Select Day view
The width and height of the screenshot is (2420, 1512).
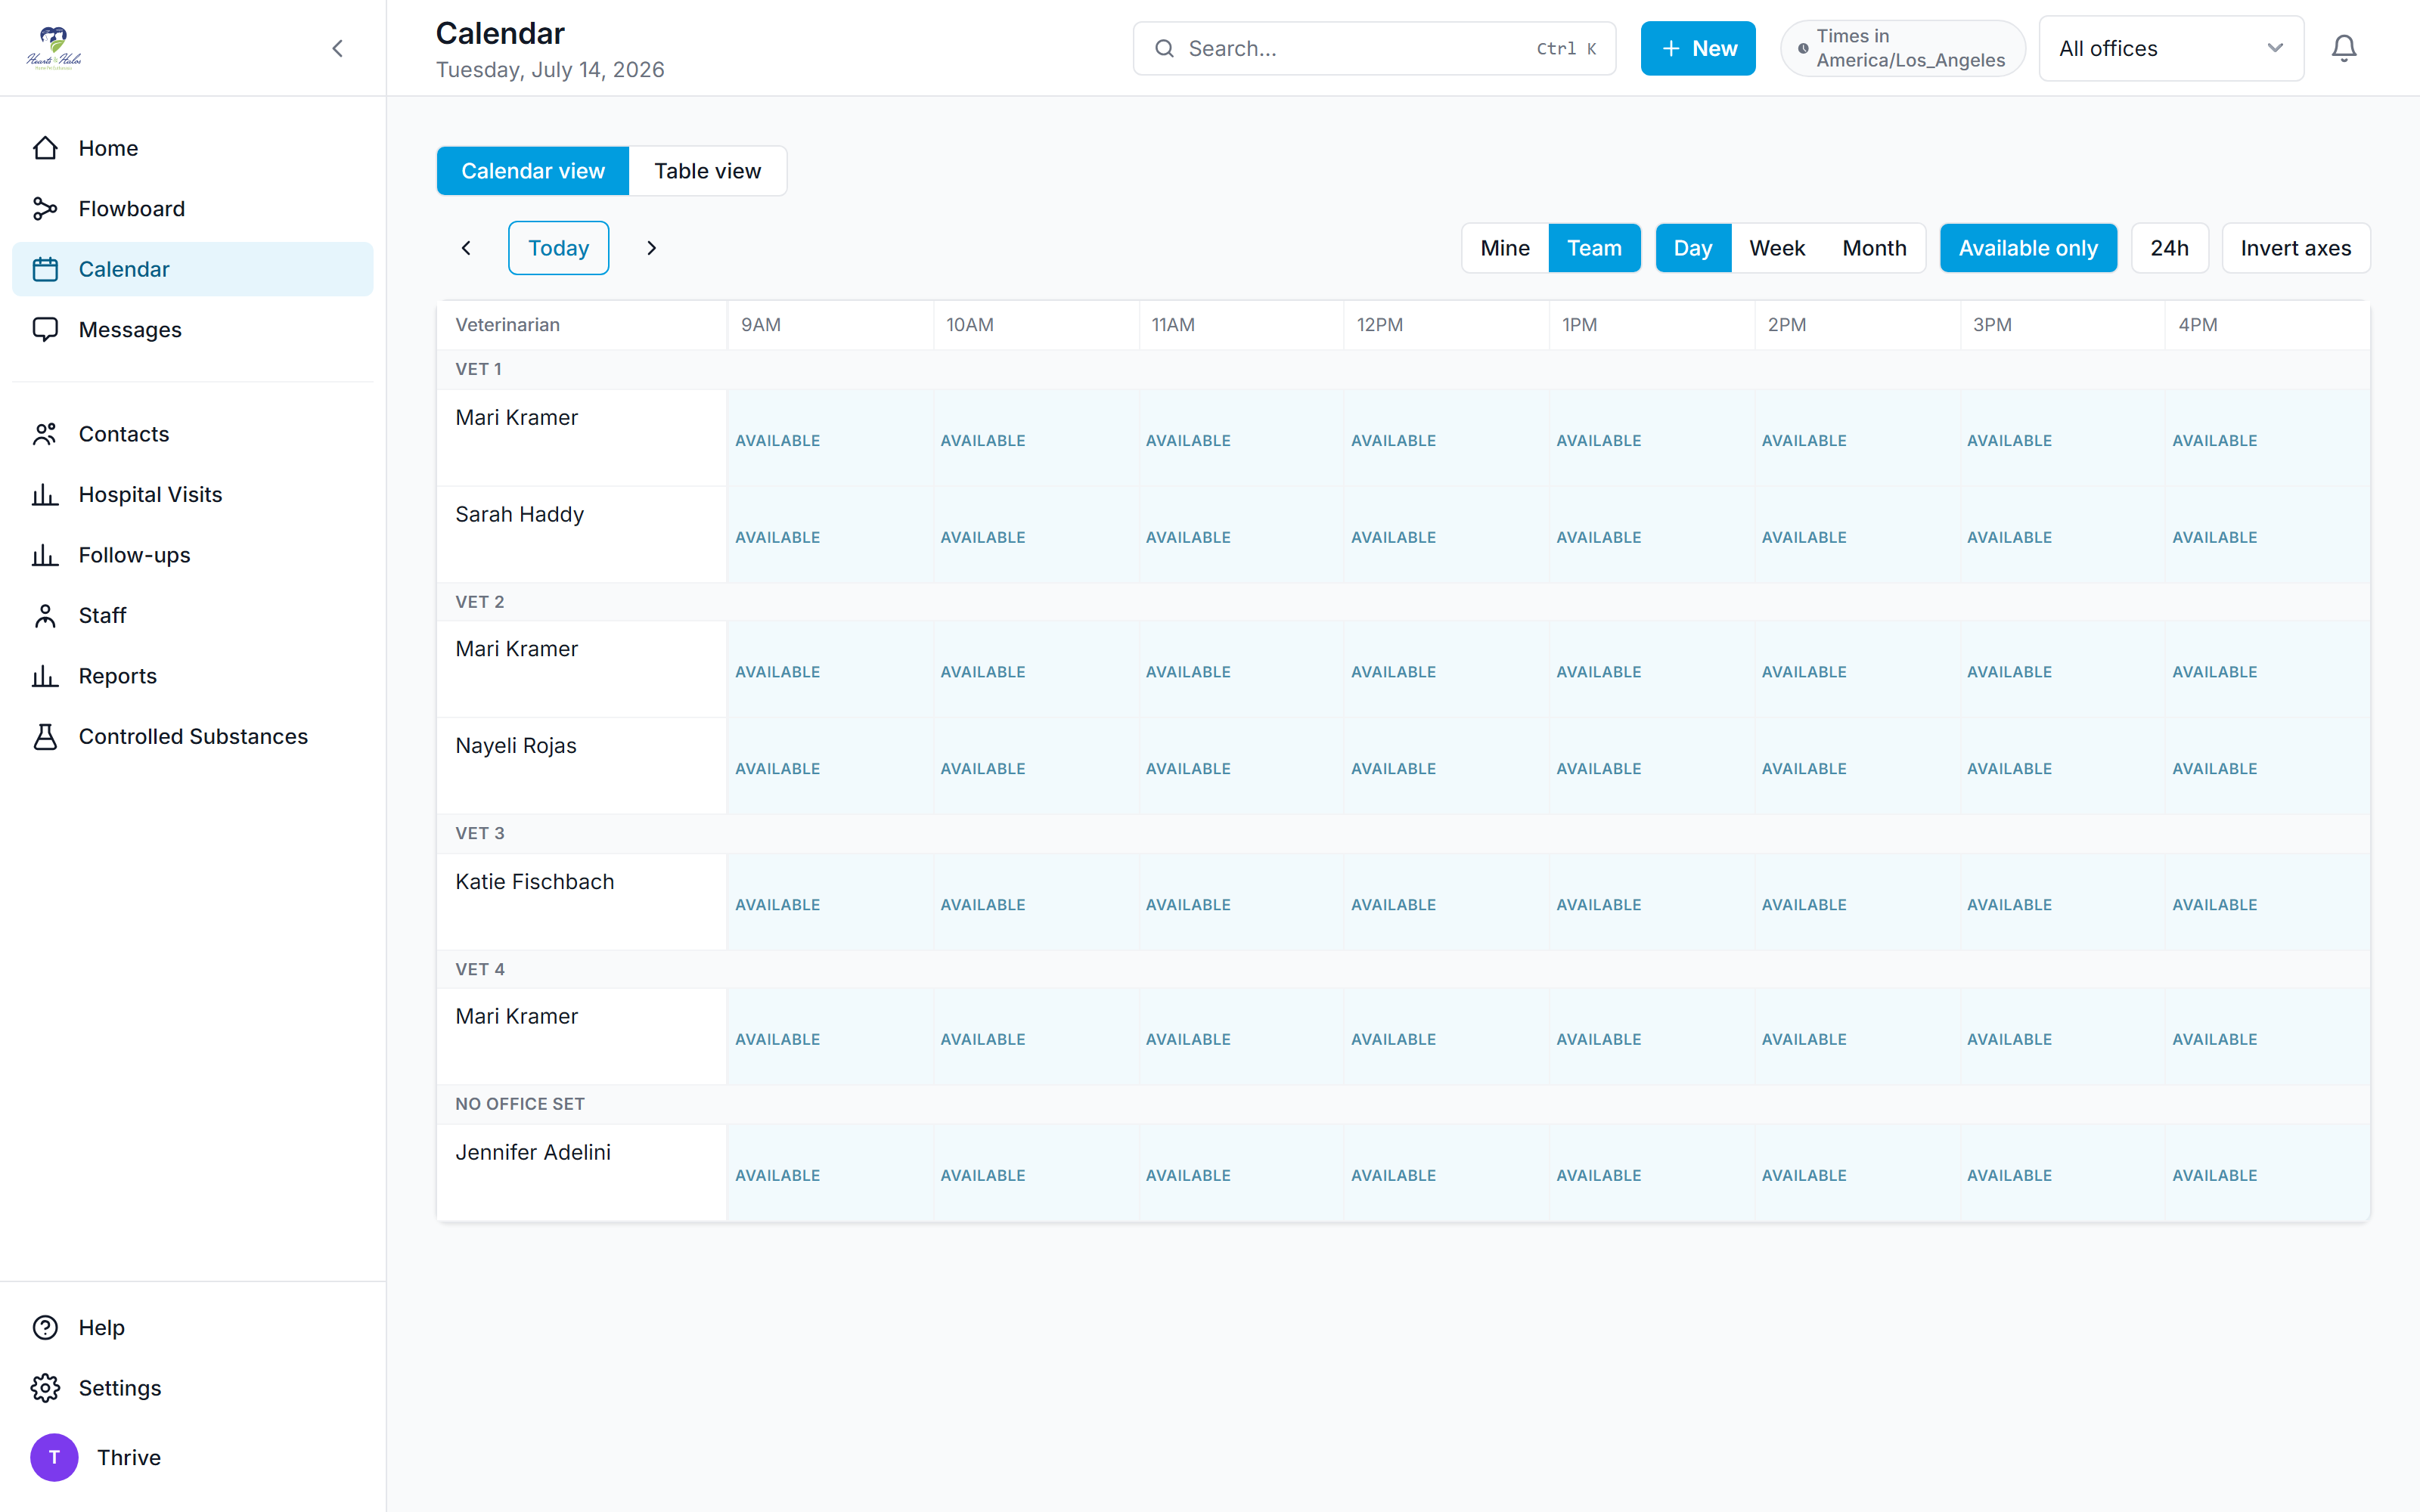[1693, 248]
